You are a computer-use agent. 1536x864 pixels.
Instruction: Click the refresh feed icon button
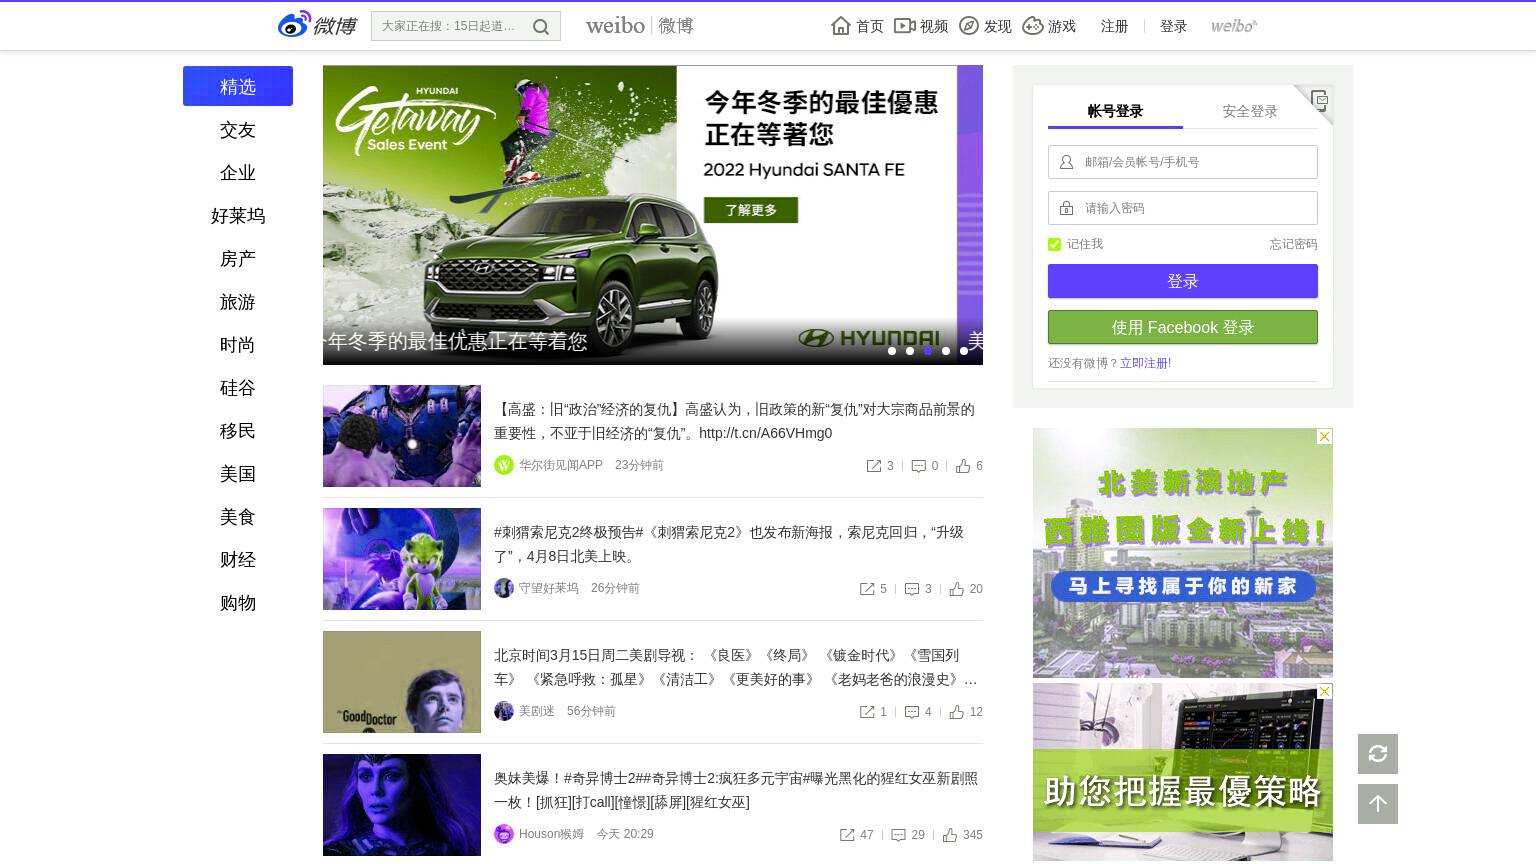click(x=1378, y=754)
